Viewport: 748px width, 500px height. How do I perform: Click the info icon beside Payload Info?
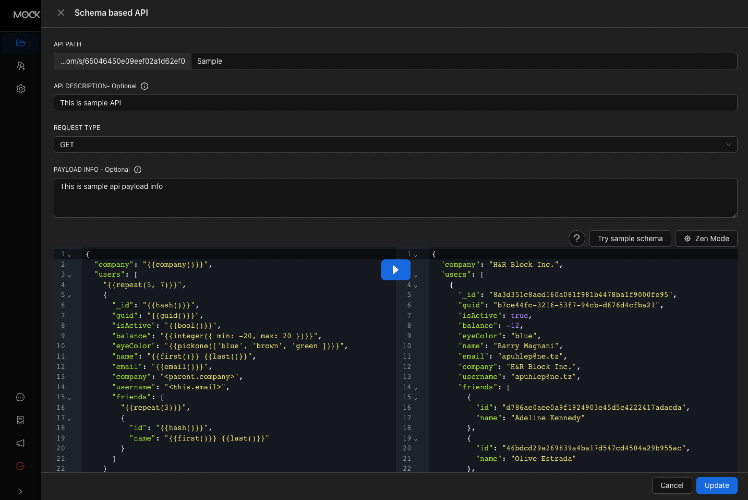point(137,169)
